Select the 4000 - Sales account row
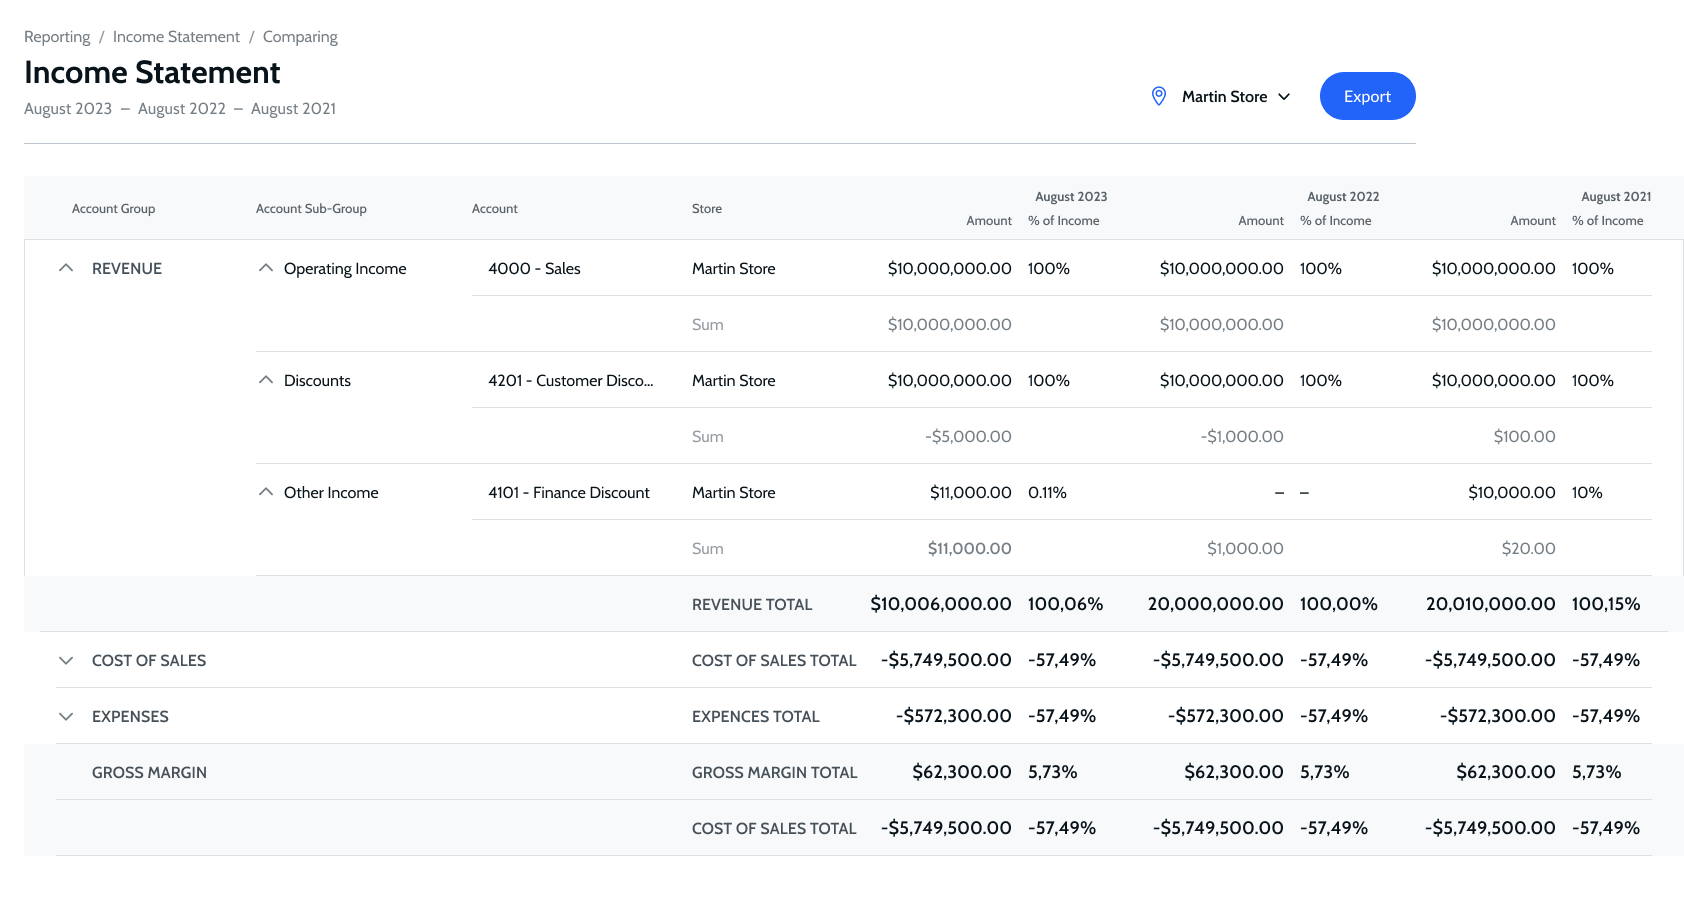The height and width of the screenshot is (900, 1684). pyautogui.click(x=534, y=268)
